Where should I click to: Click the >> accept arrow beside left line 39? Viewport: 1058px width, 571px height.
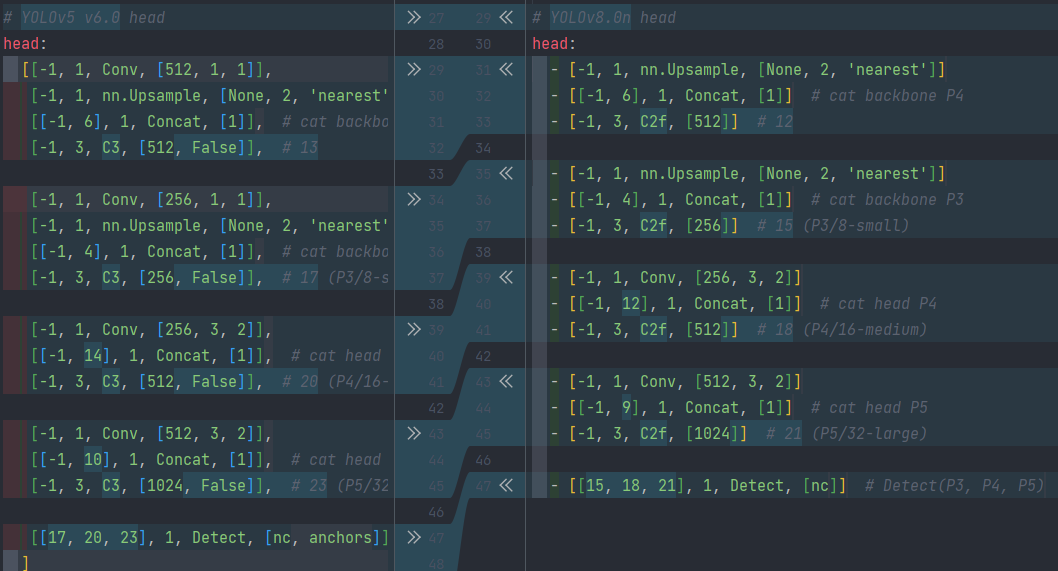pos(414,329)
